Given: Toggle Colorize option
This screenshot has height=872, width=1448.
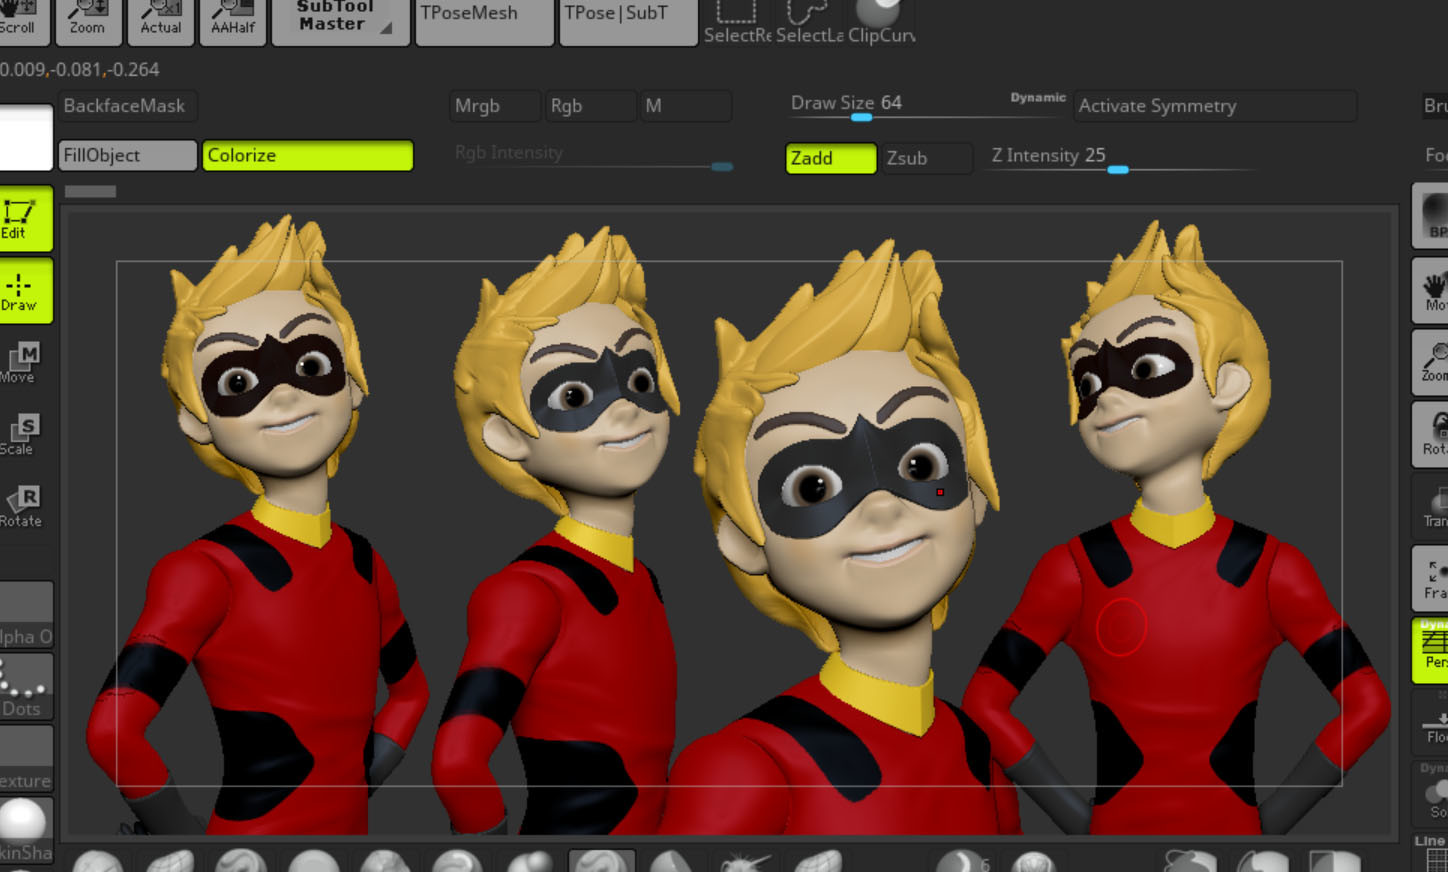Looking at the screenshot, I should click(308, 156).
